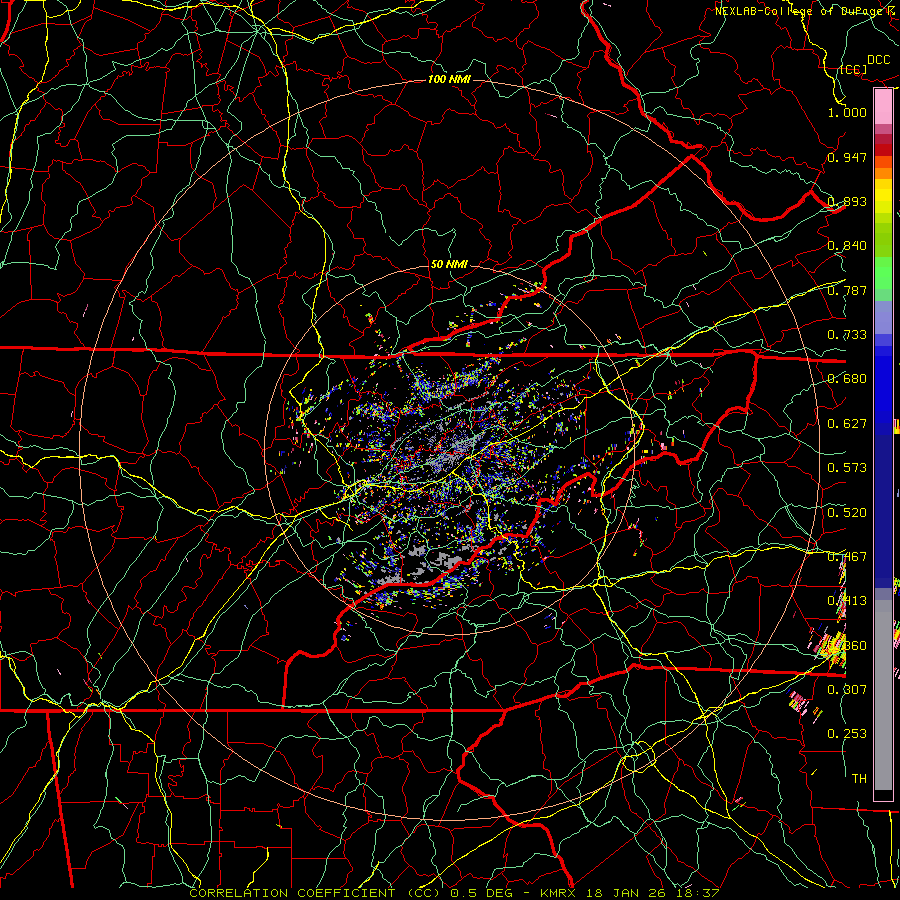Click the 0.307 legend value
The width and height of the screenshot is (900, 900).
tap(847, 689)
